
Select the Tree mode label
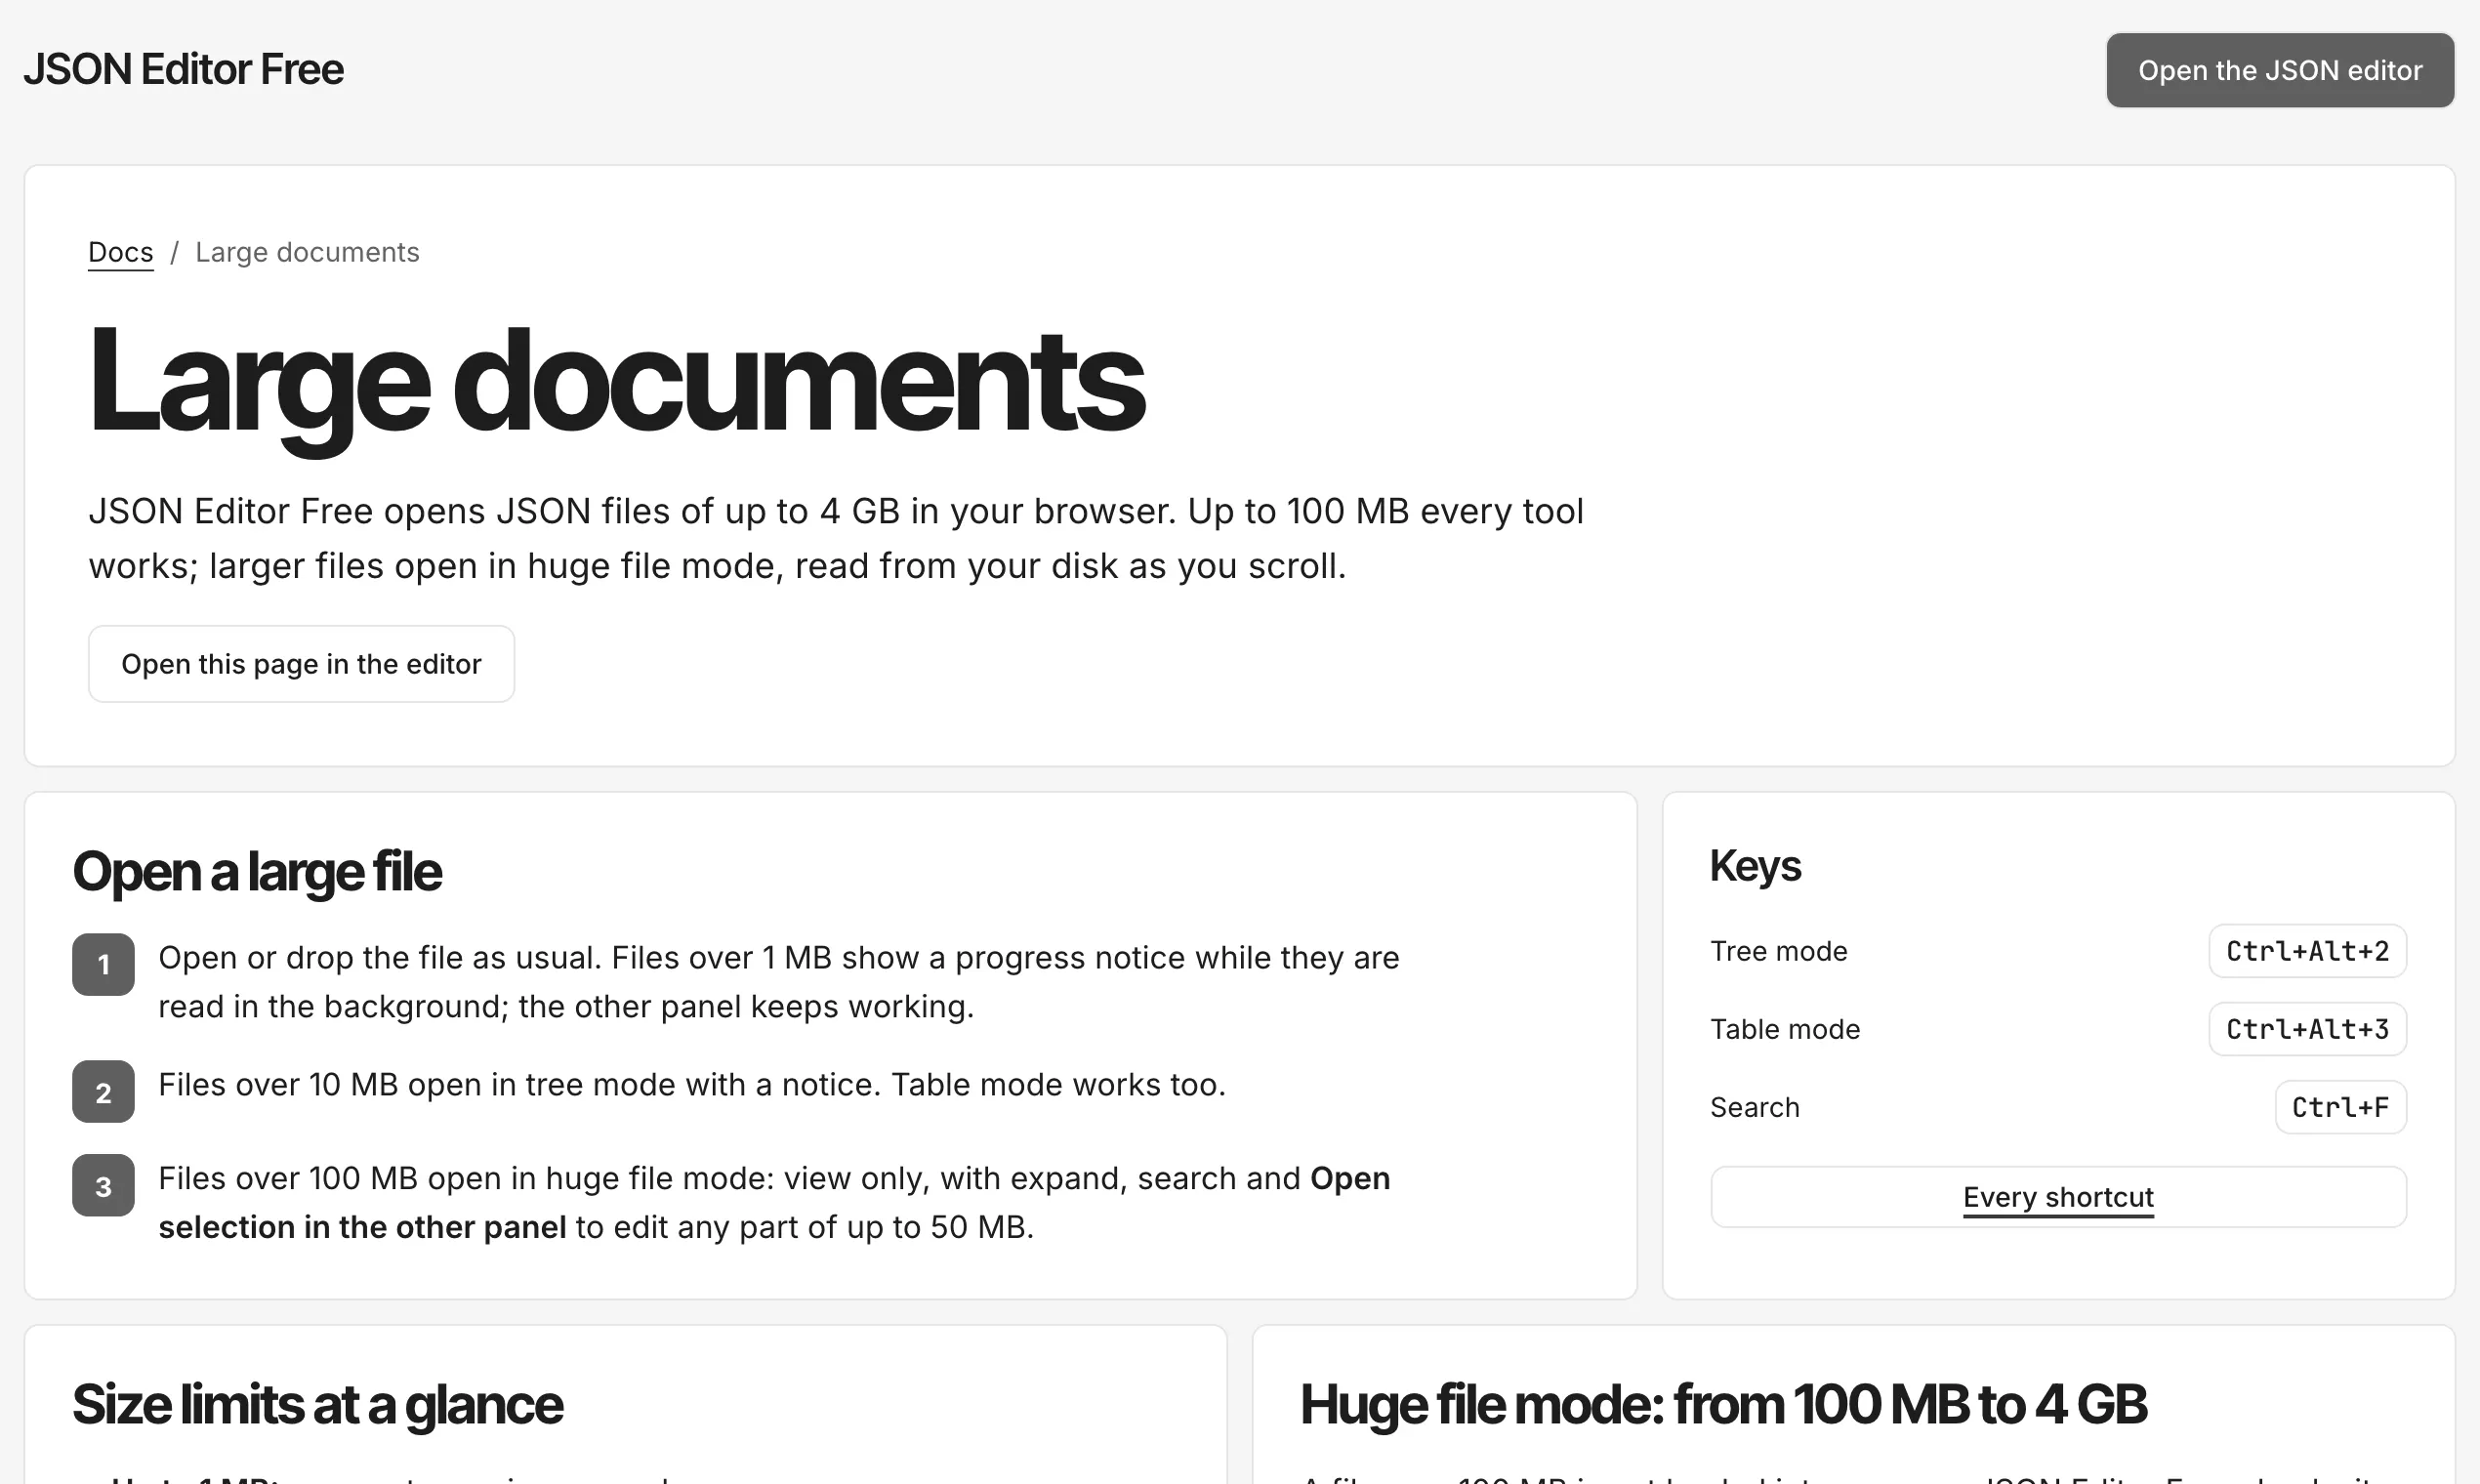pyautogui.click(x=1778, y=951)
